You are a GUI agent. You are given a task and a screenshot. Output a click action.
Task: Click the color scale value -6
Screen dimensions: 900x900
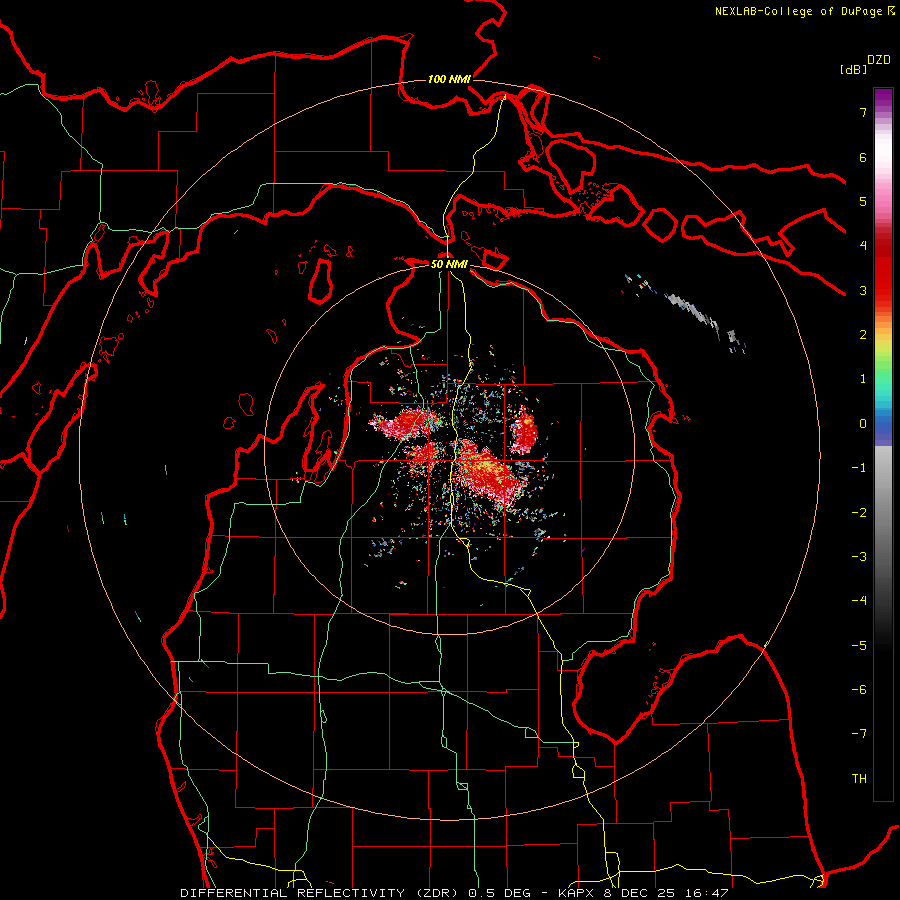(x=859, y=690)
